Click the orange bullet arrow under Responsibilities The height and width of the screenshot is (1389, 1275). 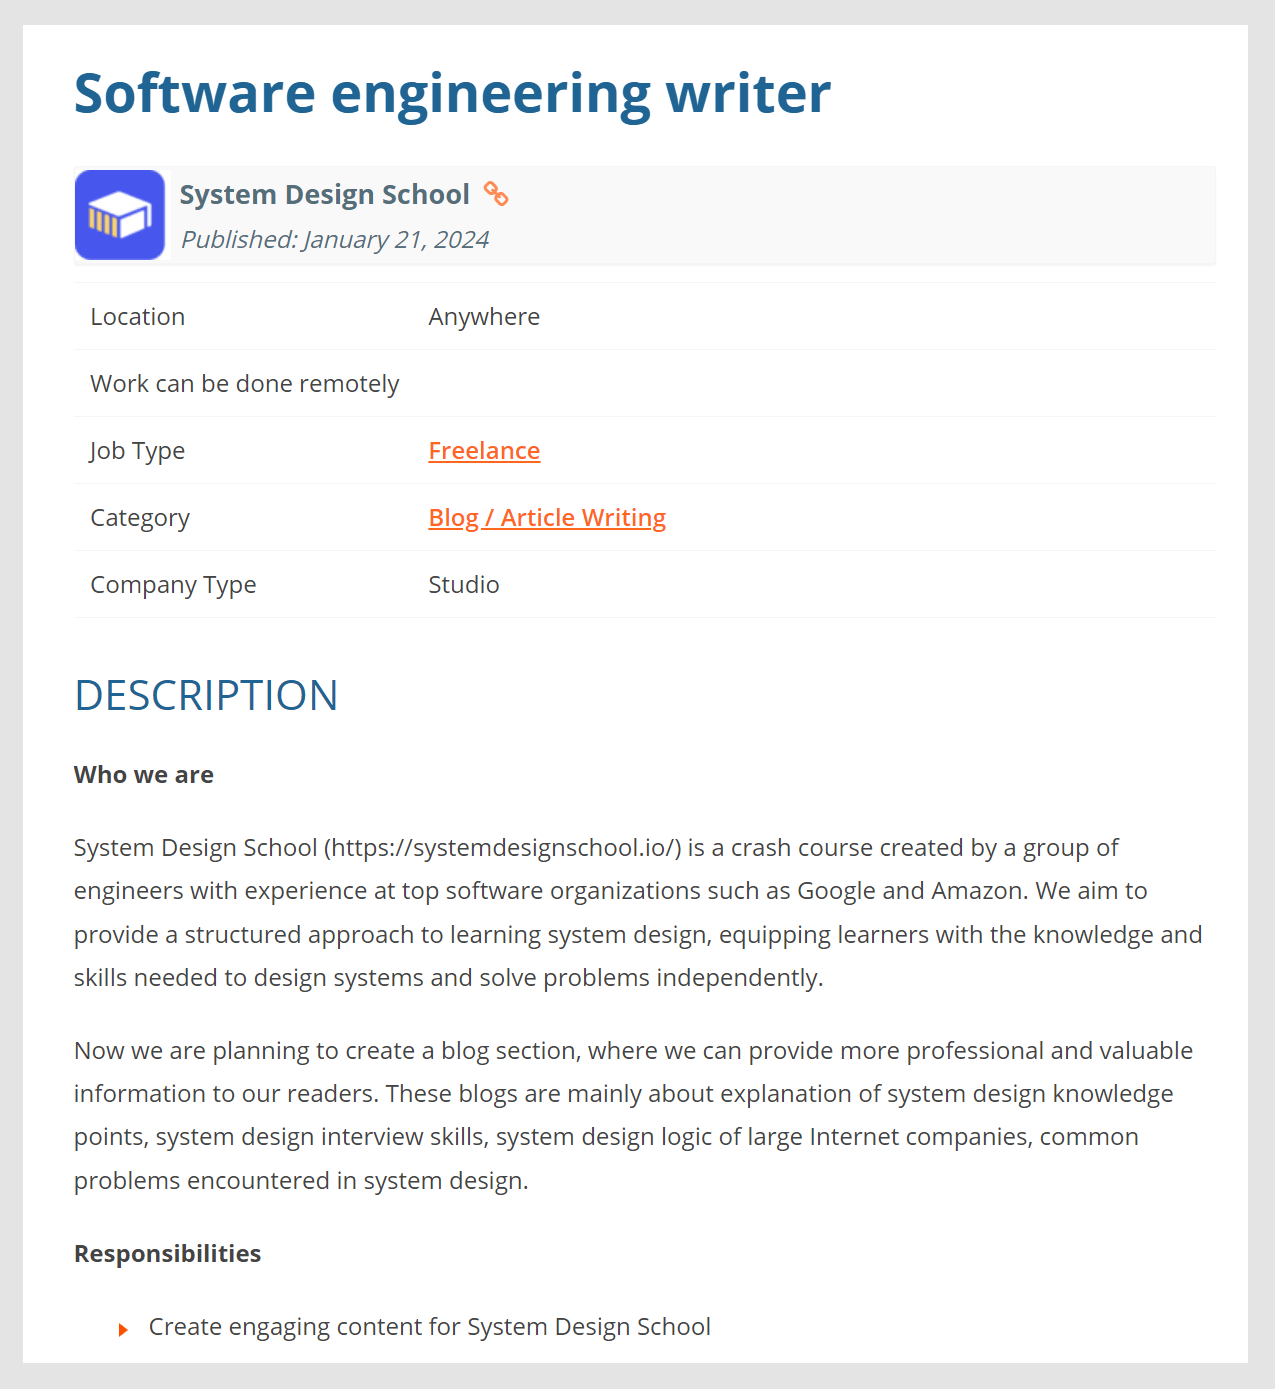pyautogui.click(x=122, y=1329)
